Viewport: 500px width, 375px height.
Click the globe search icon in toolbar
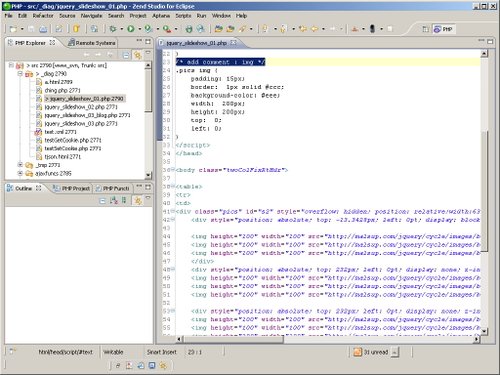pyautogui.click(x=200, y=29)
